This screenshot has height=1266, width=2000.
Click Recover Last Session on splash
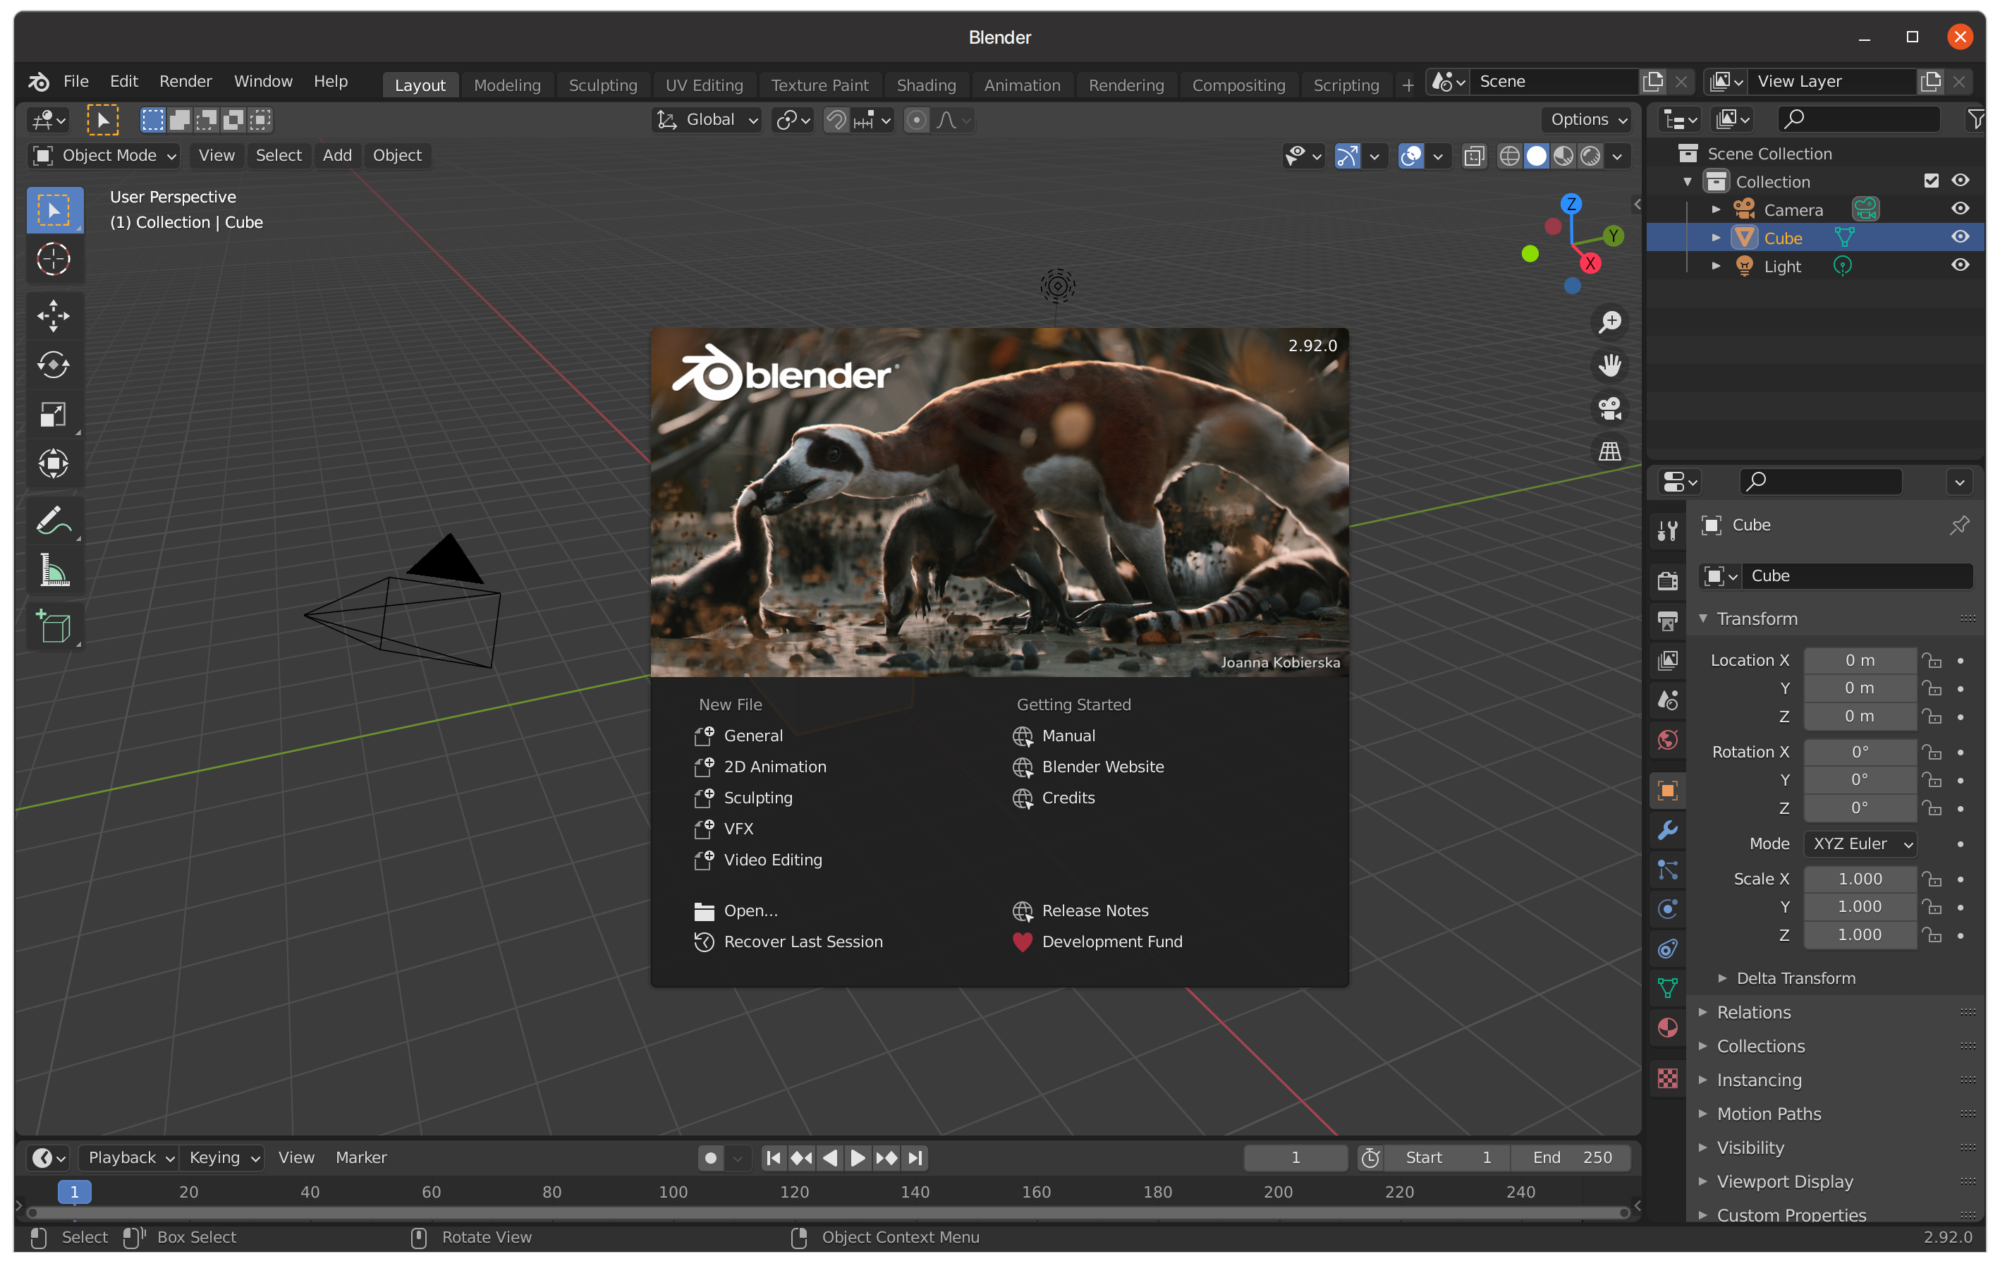[x=802, y=941]
